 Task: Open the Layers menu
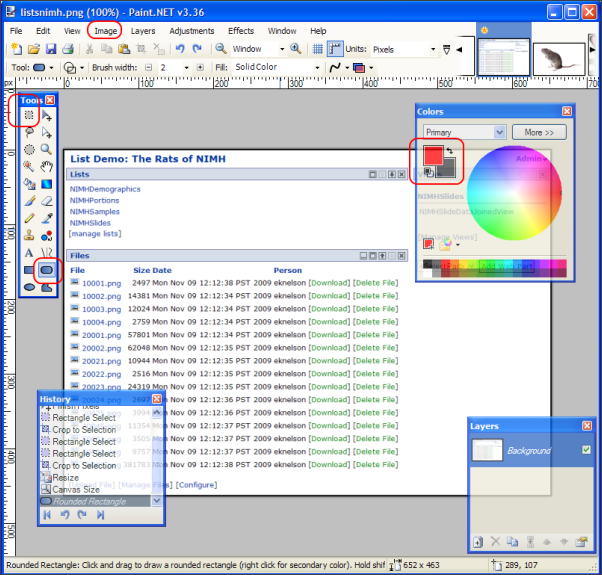[143, 31]
